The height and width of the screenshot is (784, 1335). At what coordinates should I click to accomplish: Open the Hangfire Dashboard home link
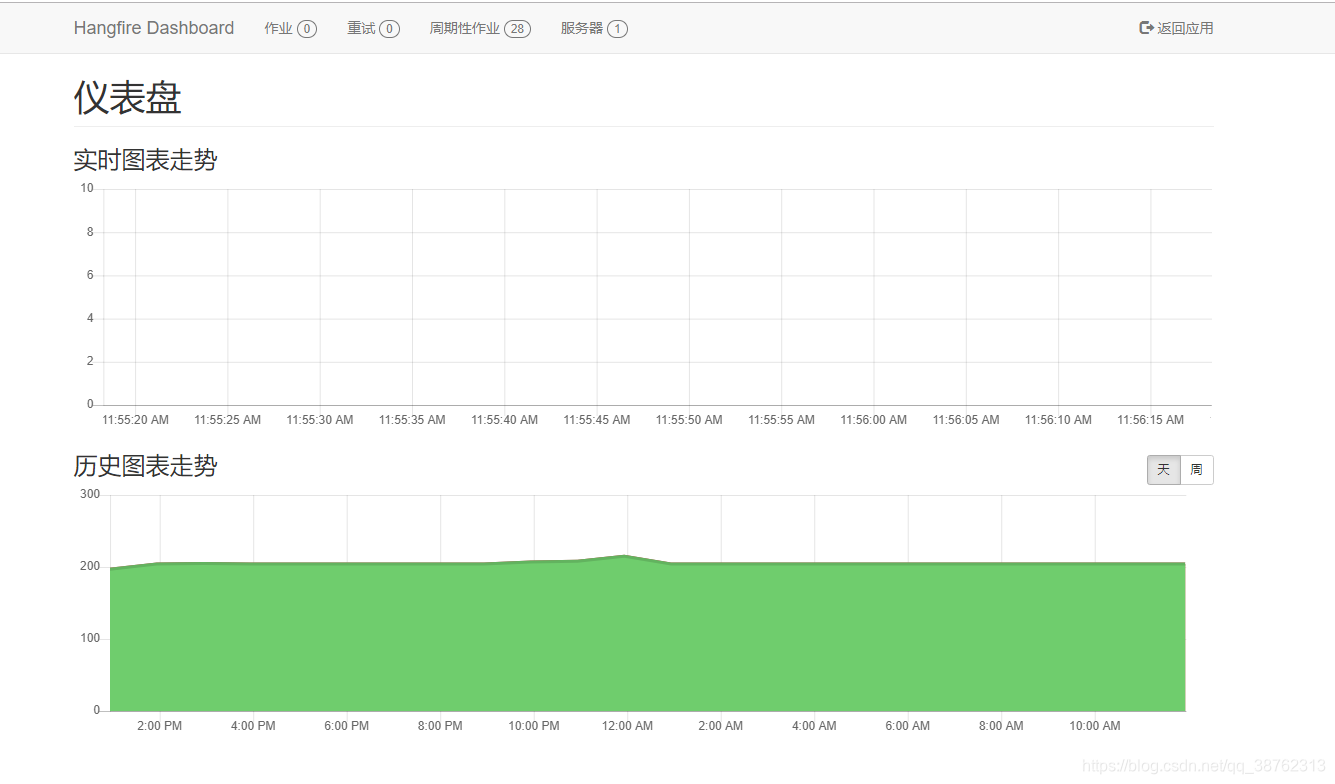pos(154,28)
